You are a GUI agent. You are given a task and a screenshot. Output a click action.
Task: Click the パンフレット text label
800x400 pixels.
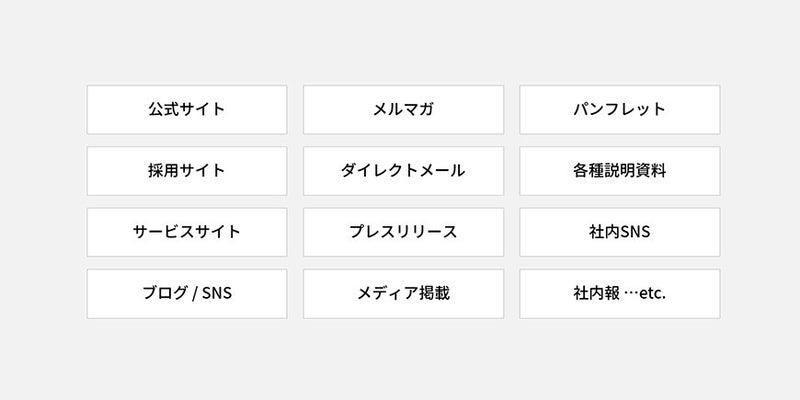click(619, 109)
